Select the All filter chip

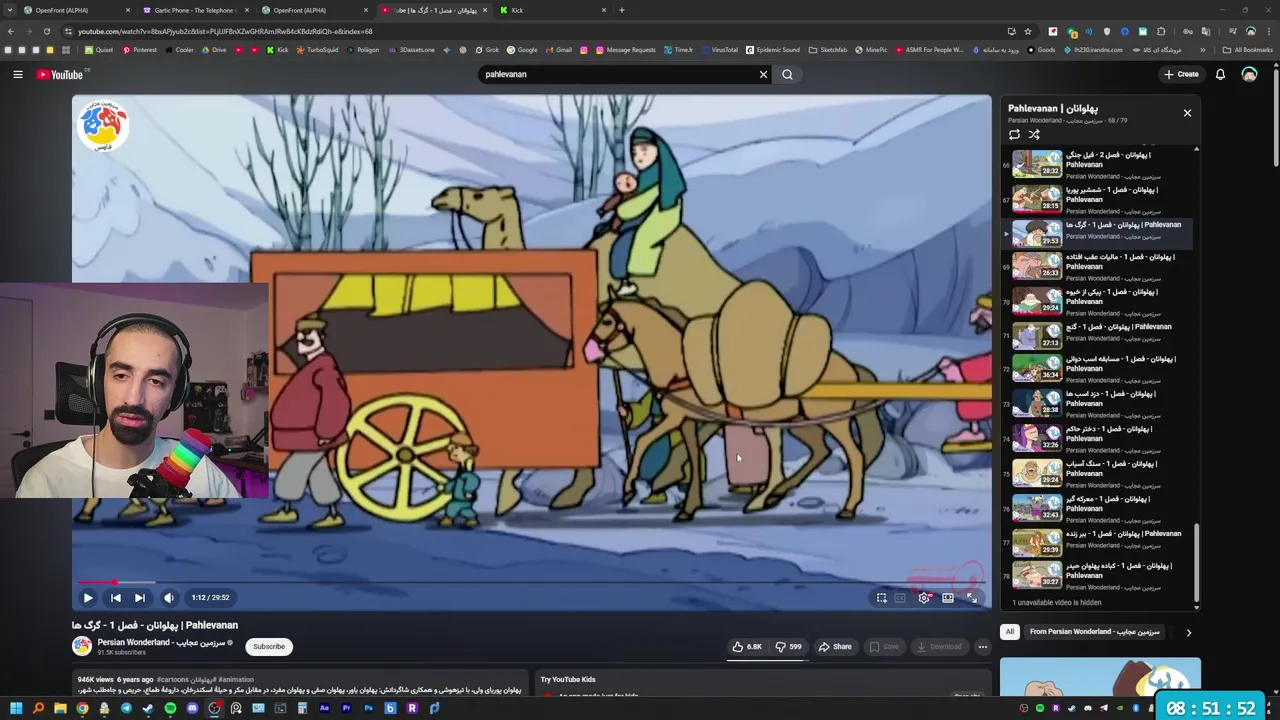click(x=1010, y=632)
